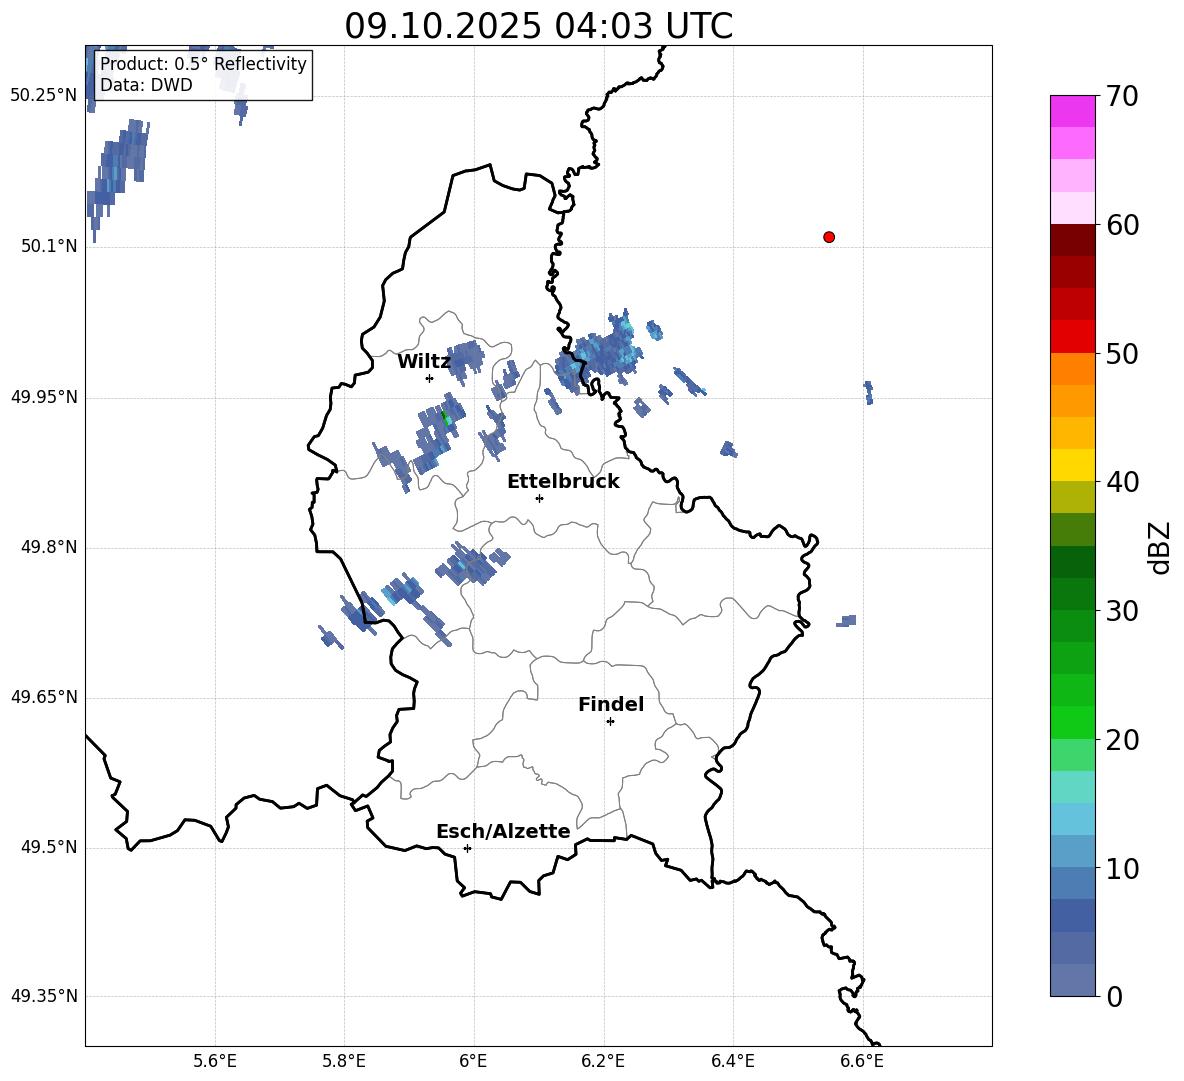The width and height of the screenshot is (1184, 1081).
Task: Click the latitude label 50.1°N
Action: (x=49, y=246)
